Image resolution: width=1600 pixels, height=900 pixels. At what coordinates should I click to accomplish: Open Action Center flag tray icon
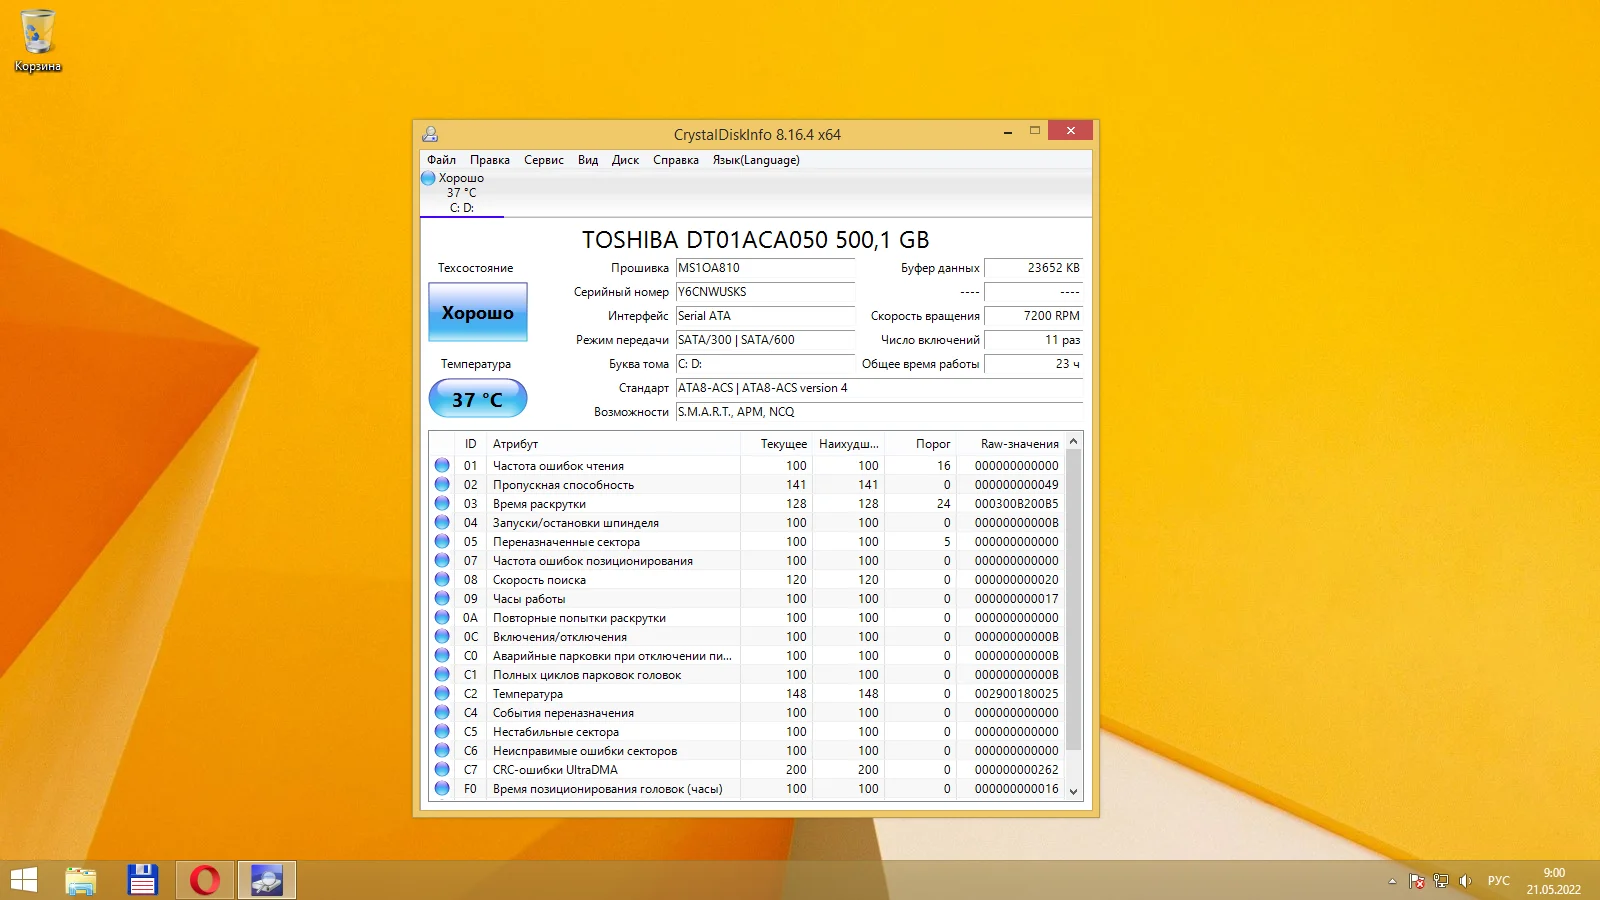(x=1417, y=881)
